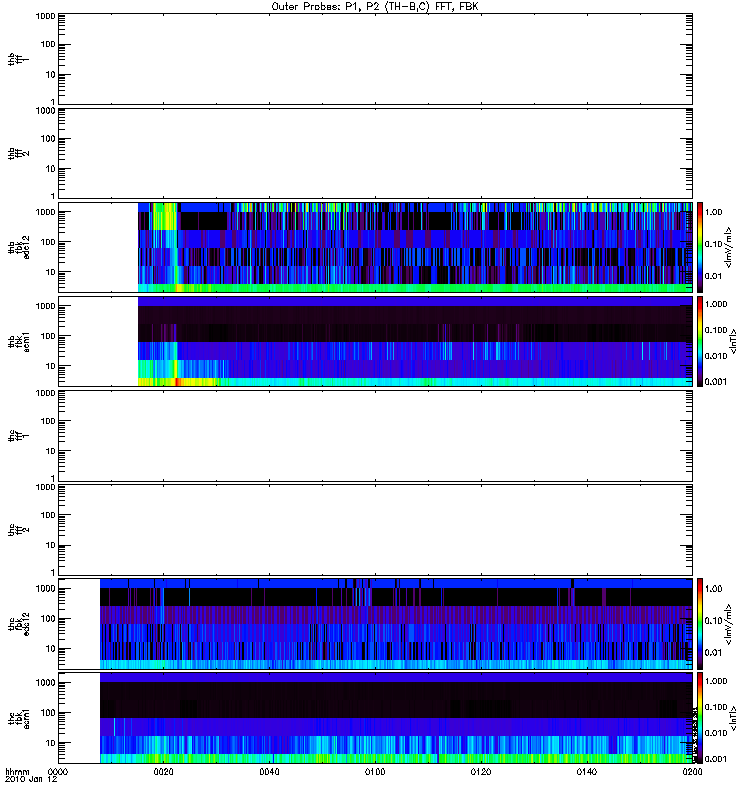Click the 'hhmm' axis unit label

tap(17, 772)
